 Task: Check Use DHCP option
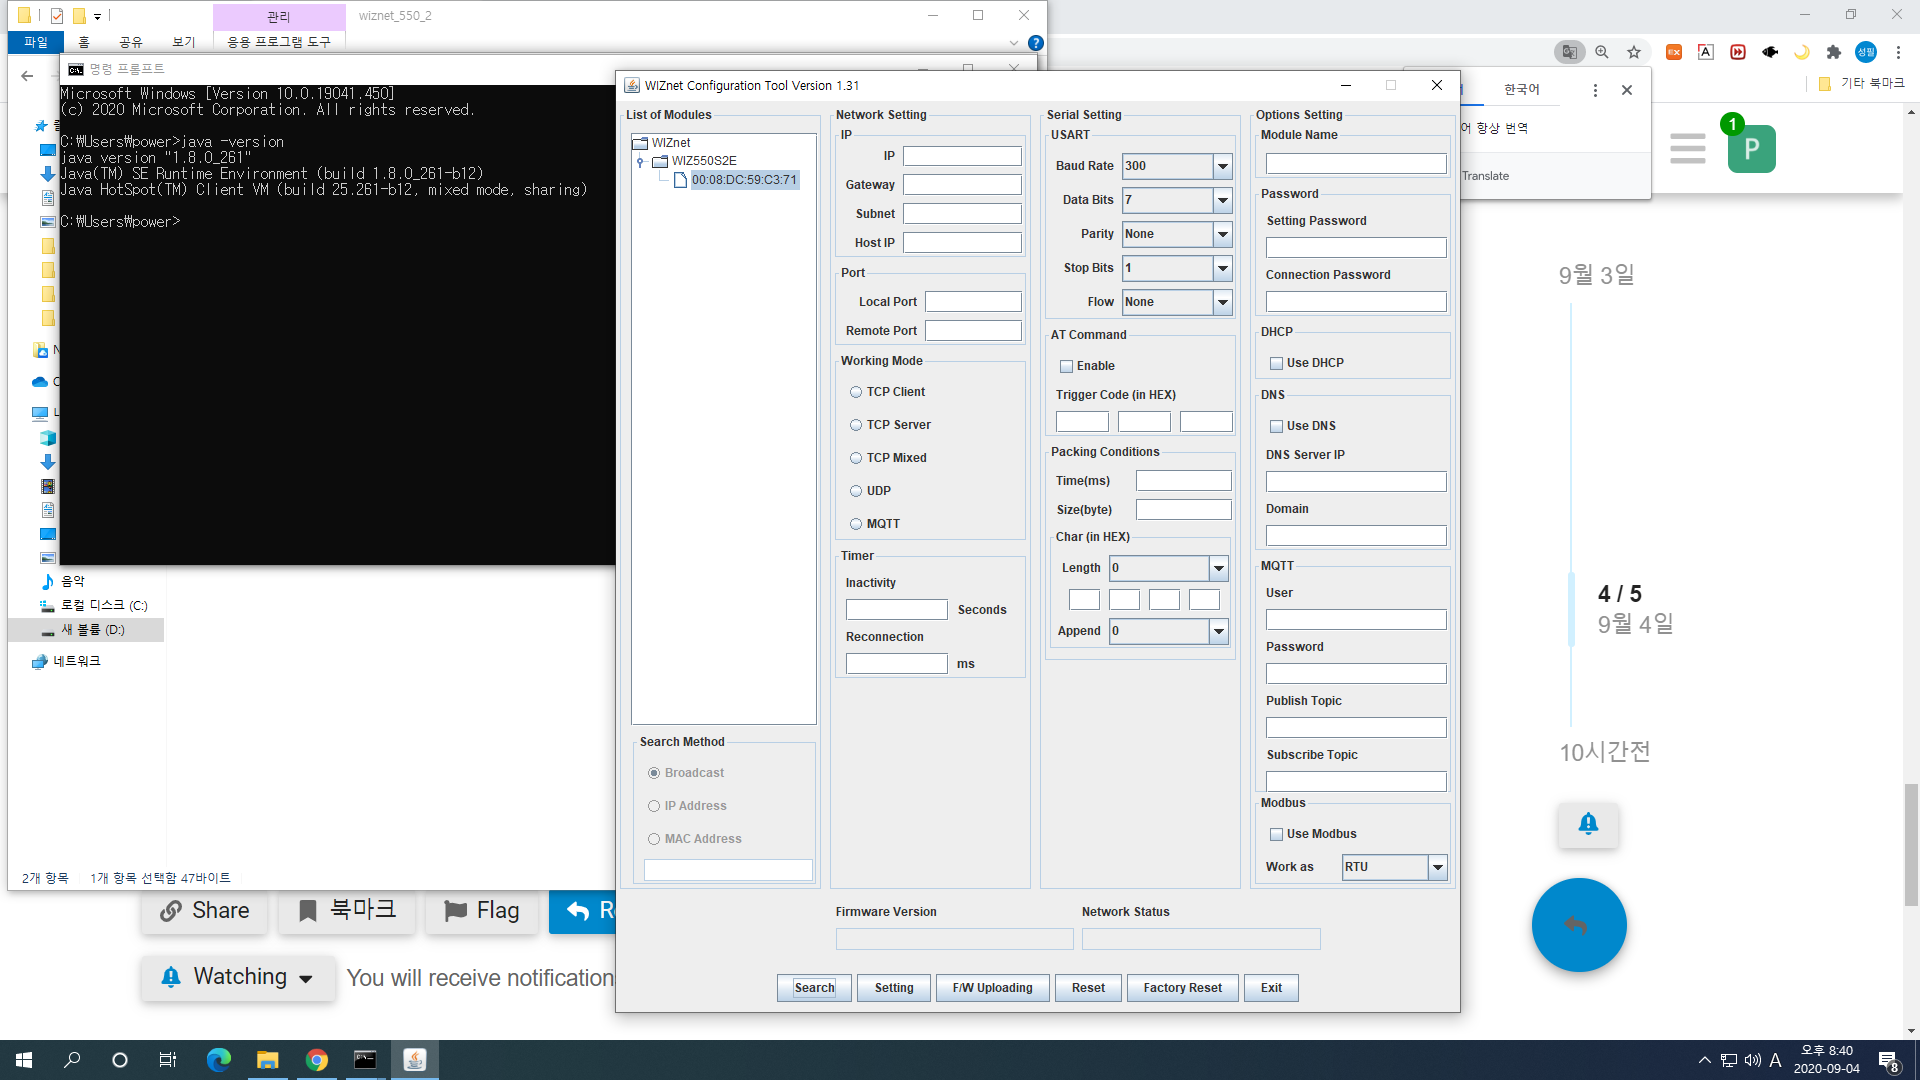point(1276,363)
